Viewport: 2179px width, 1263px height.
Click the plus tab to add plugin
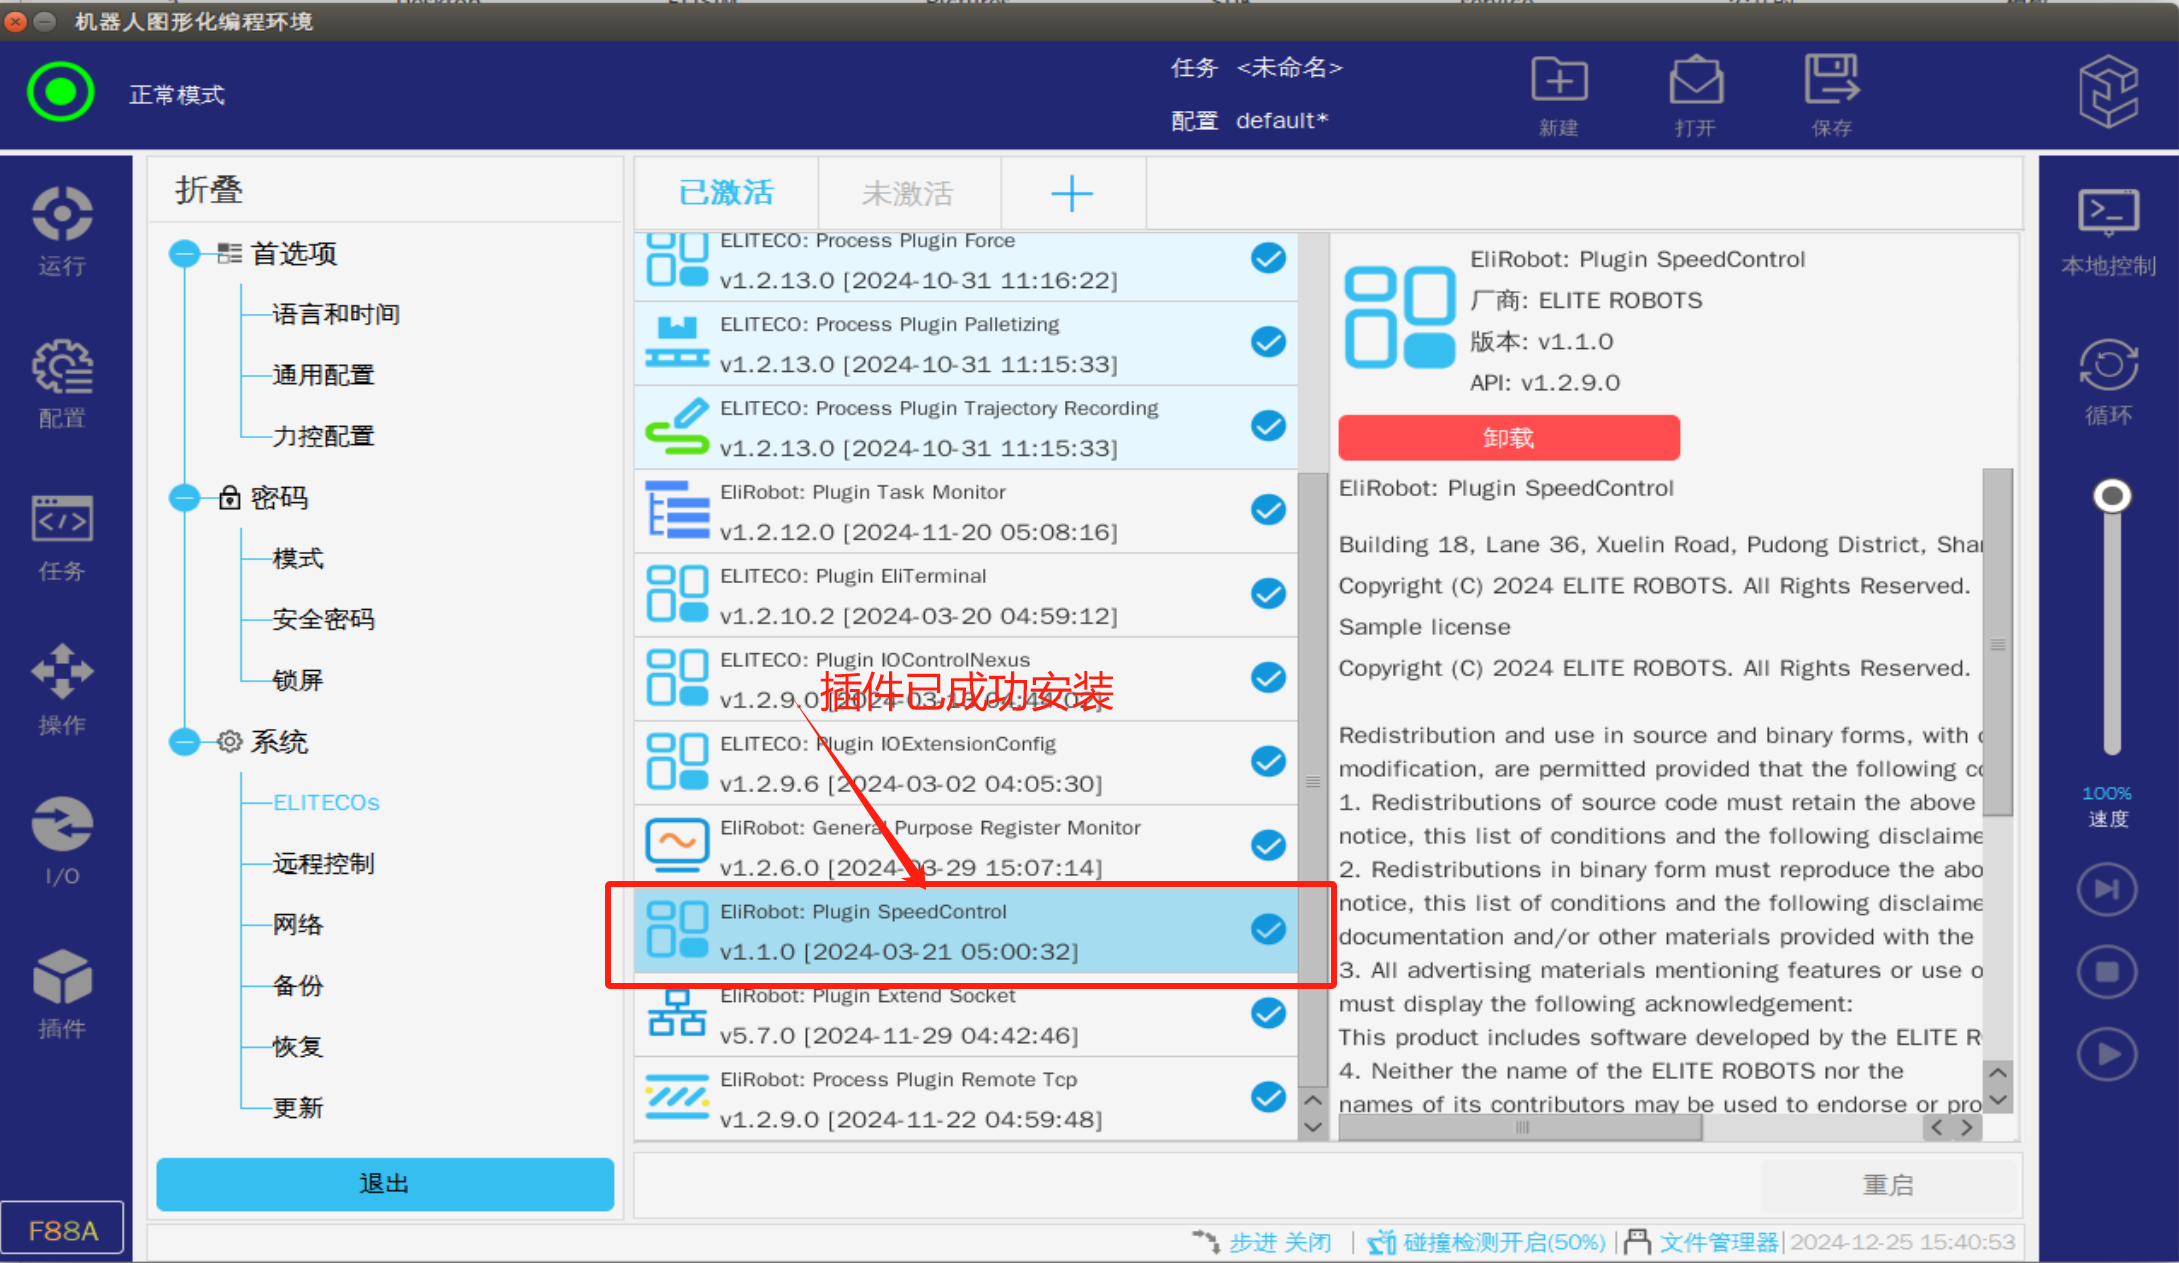(x=1072, y=193)
